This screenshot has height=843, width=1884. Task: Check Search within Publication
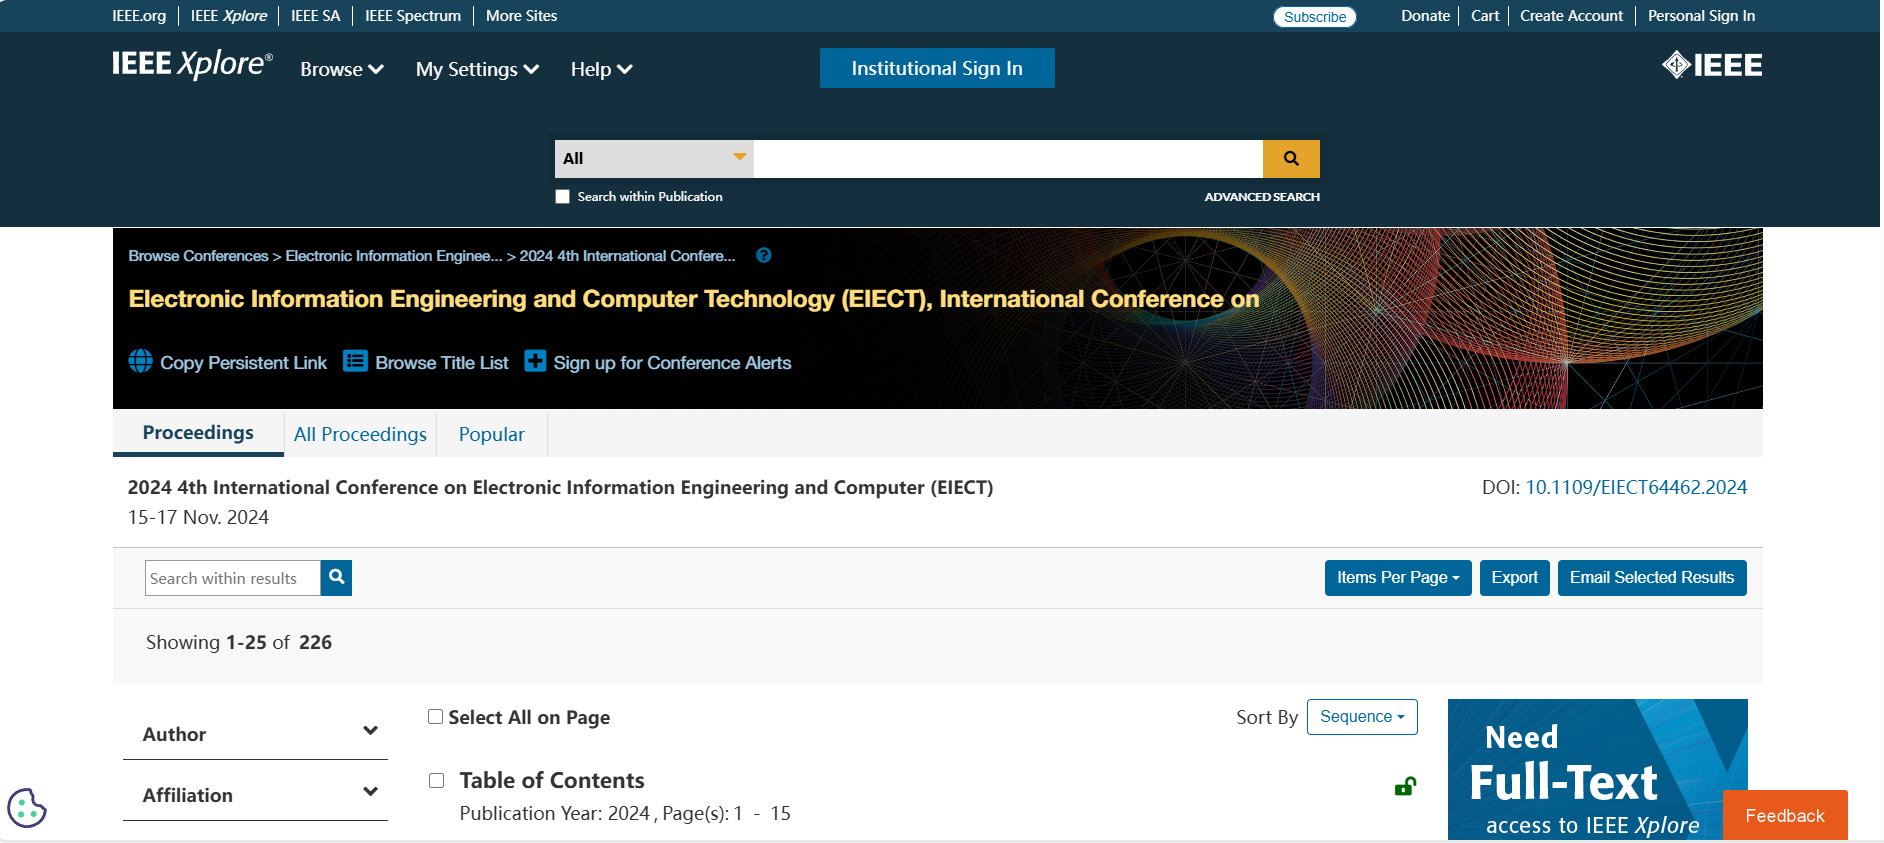coord(563,197)
